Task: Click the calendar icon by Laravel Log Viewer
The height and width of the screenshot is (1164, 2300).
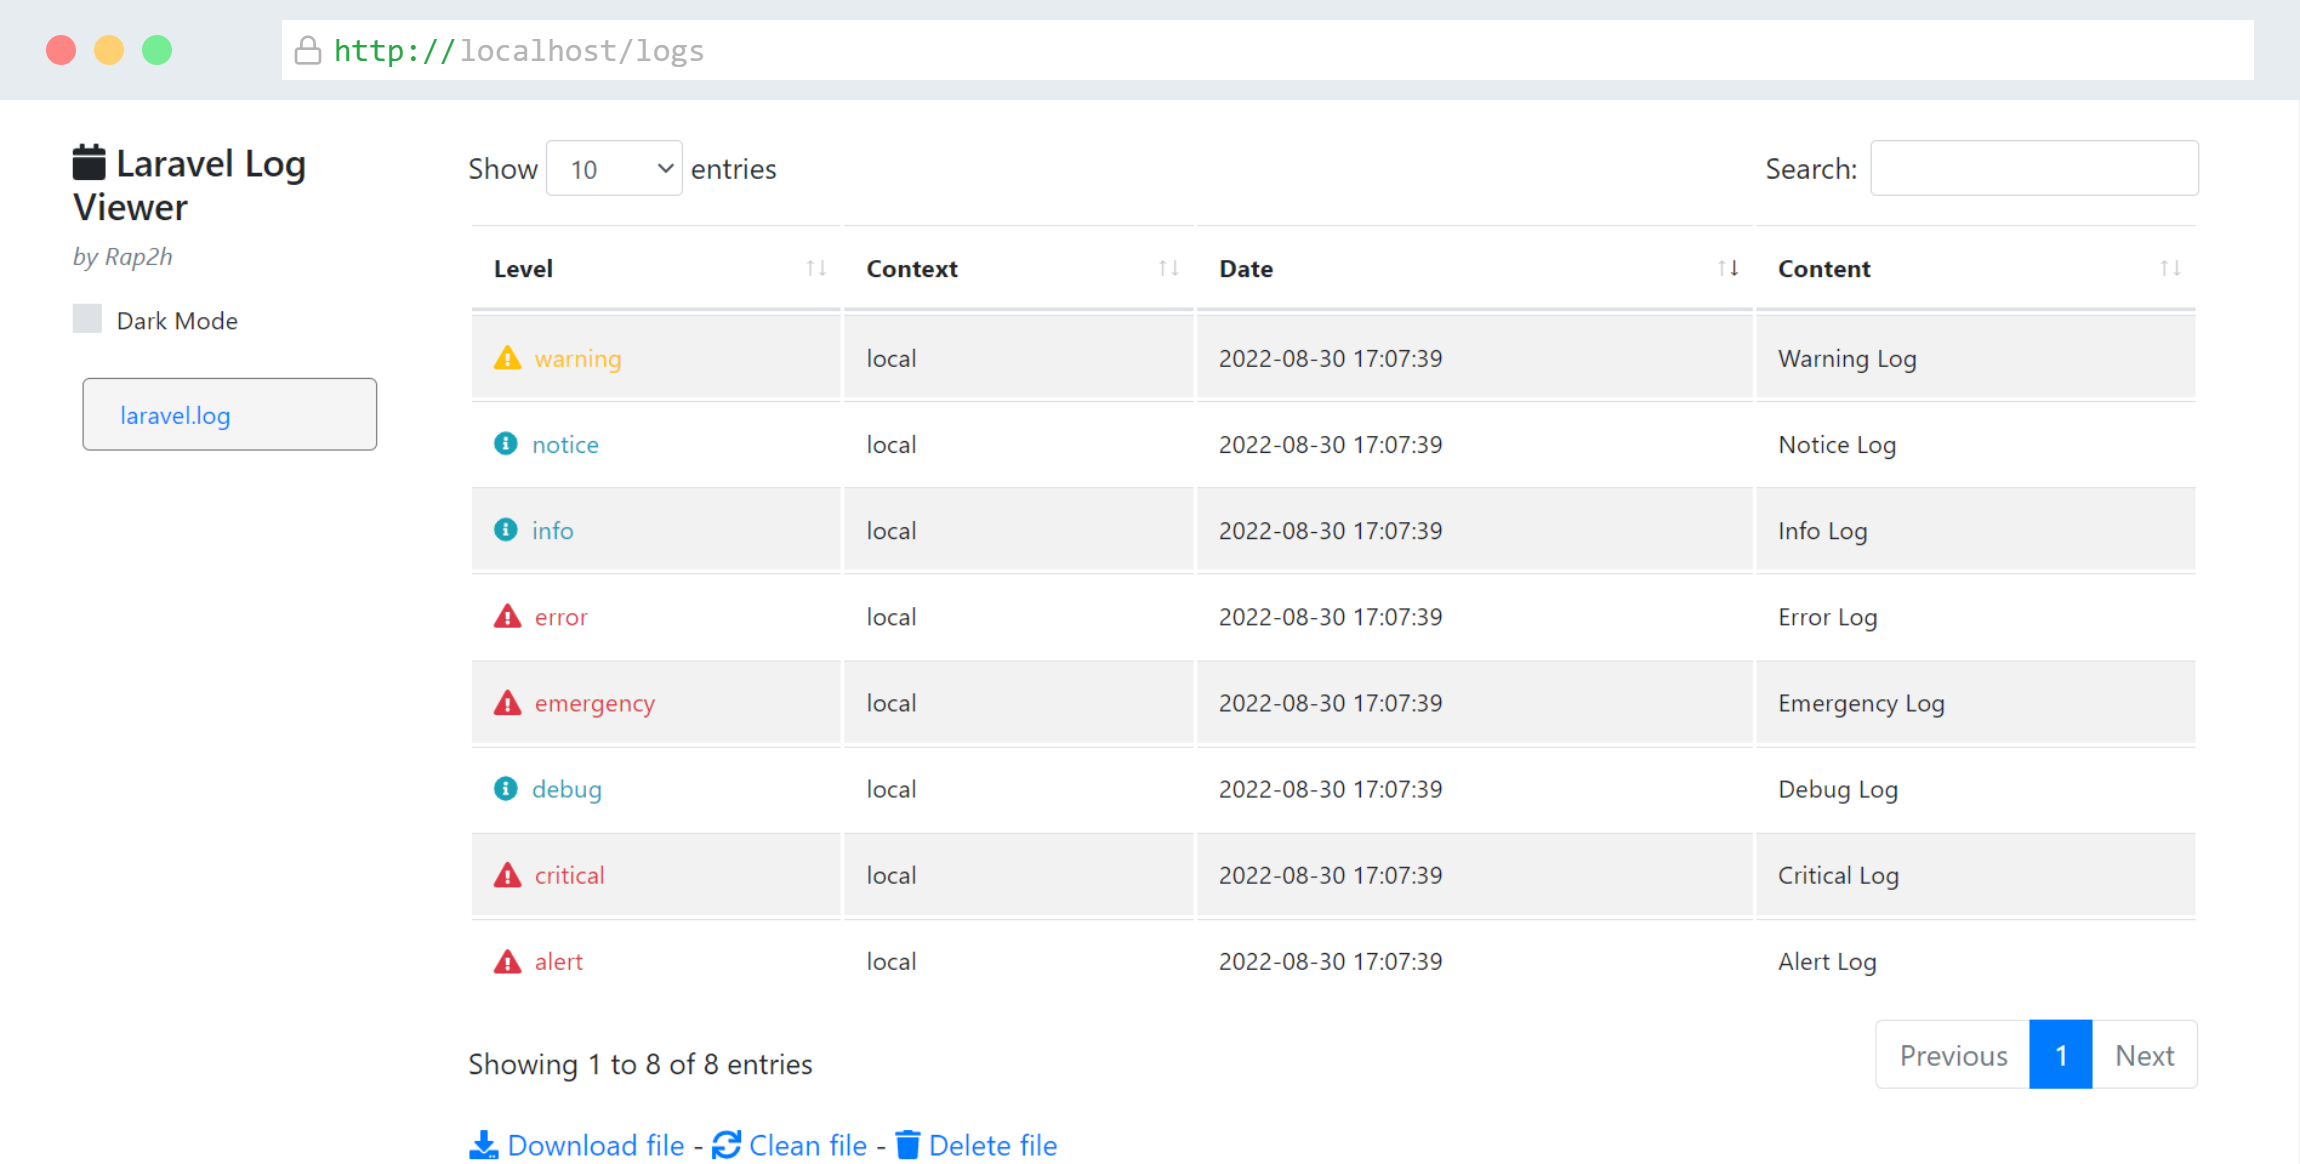Action: point(89,163)
